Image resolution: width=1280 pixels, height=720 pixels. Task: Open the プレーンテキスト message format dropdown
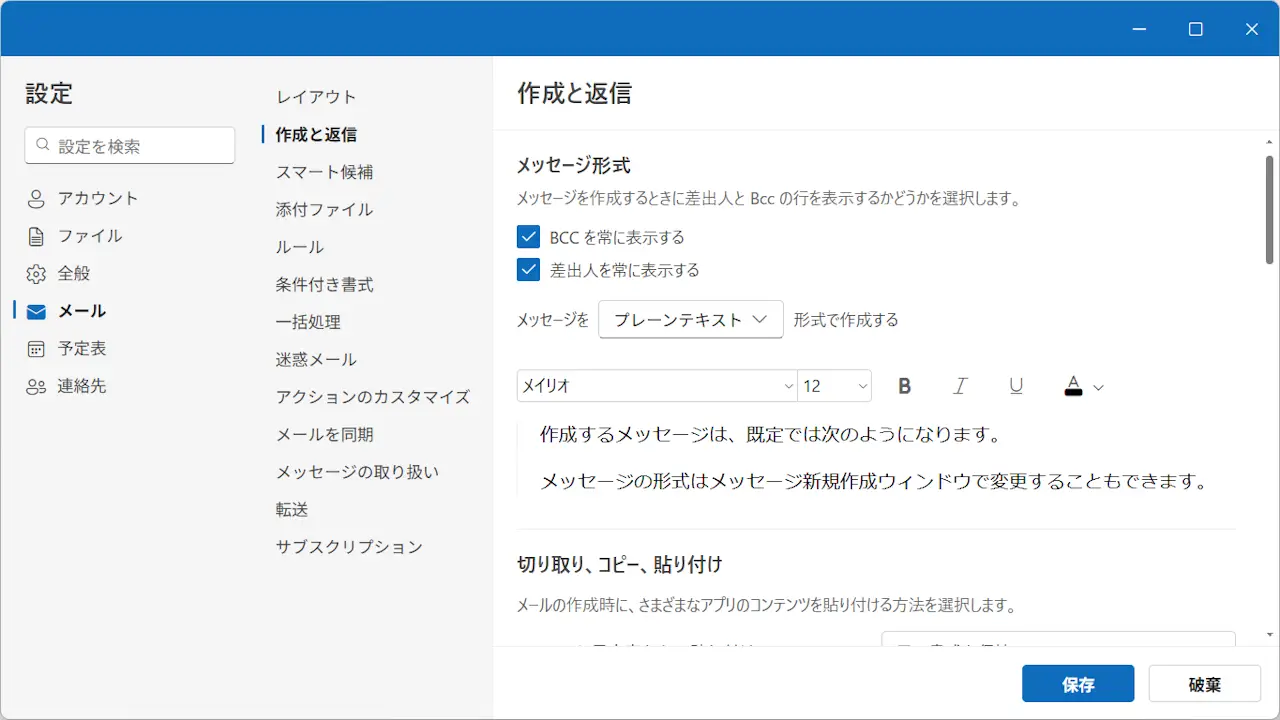pyautogui.click(x=690, y=320)
